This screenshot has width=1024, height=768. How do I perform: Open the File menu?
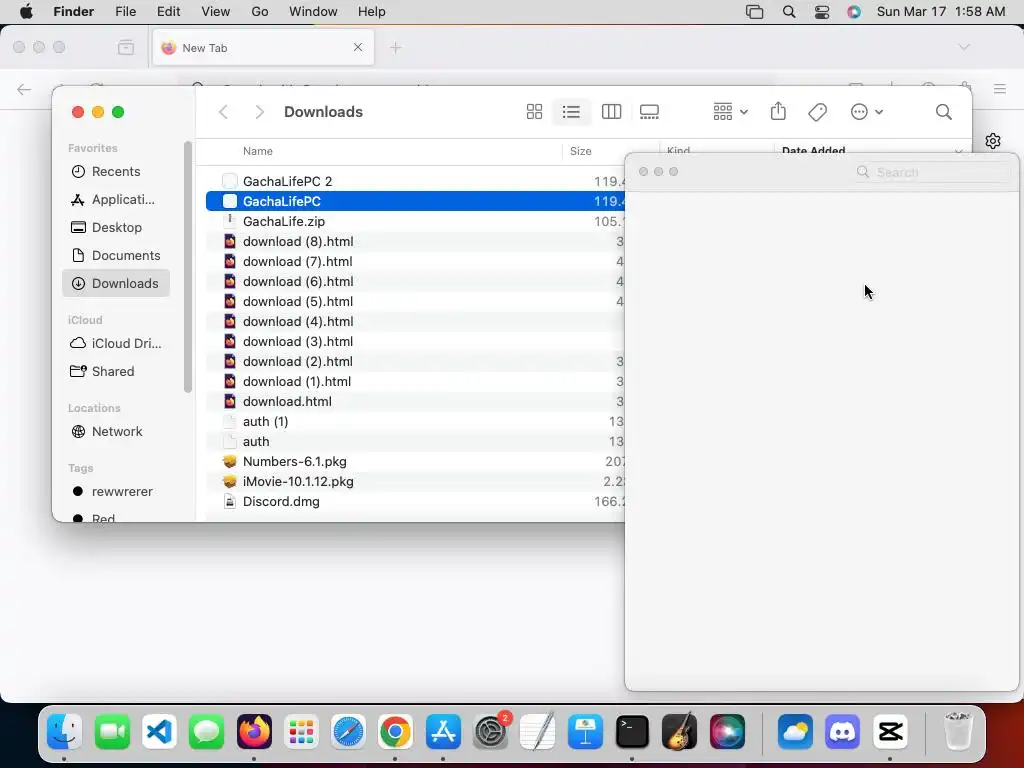[x=125, y=11]
